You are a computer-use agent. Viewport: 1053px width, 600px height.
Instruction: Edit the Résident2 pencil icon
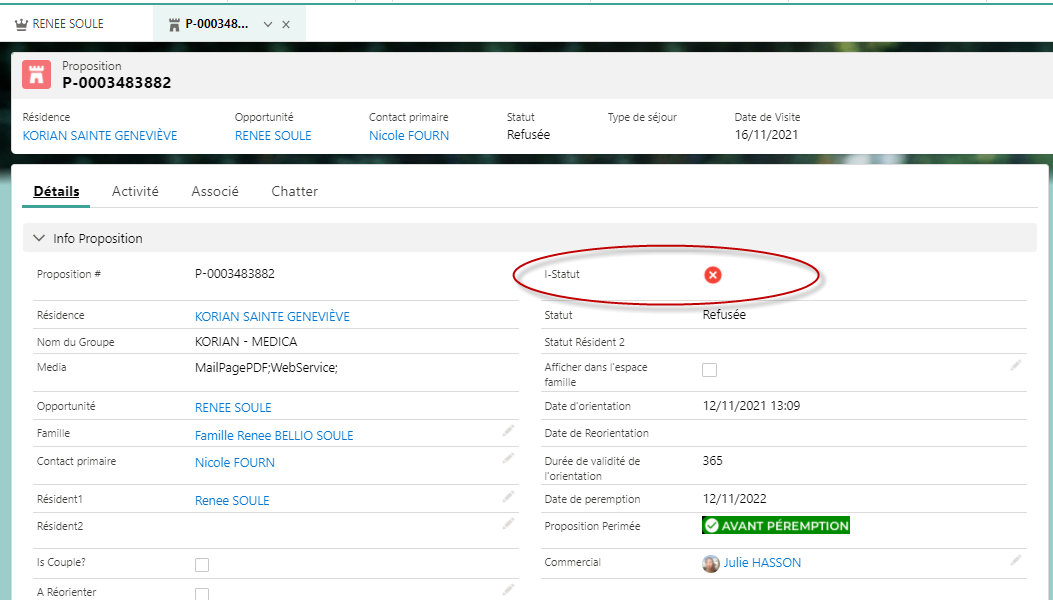point(508,523)
